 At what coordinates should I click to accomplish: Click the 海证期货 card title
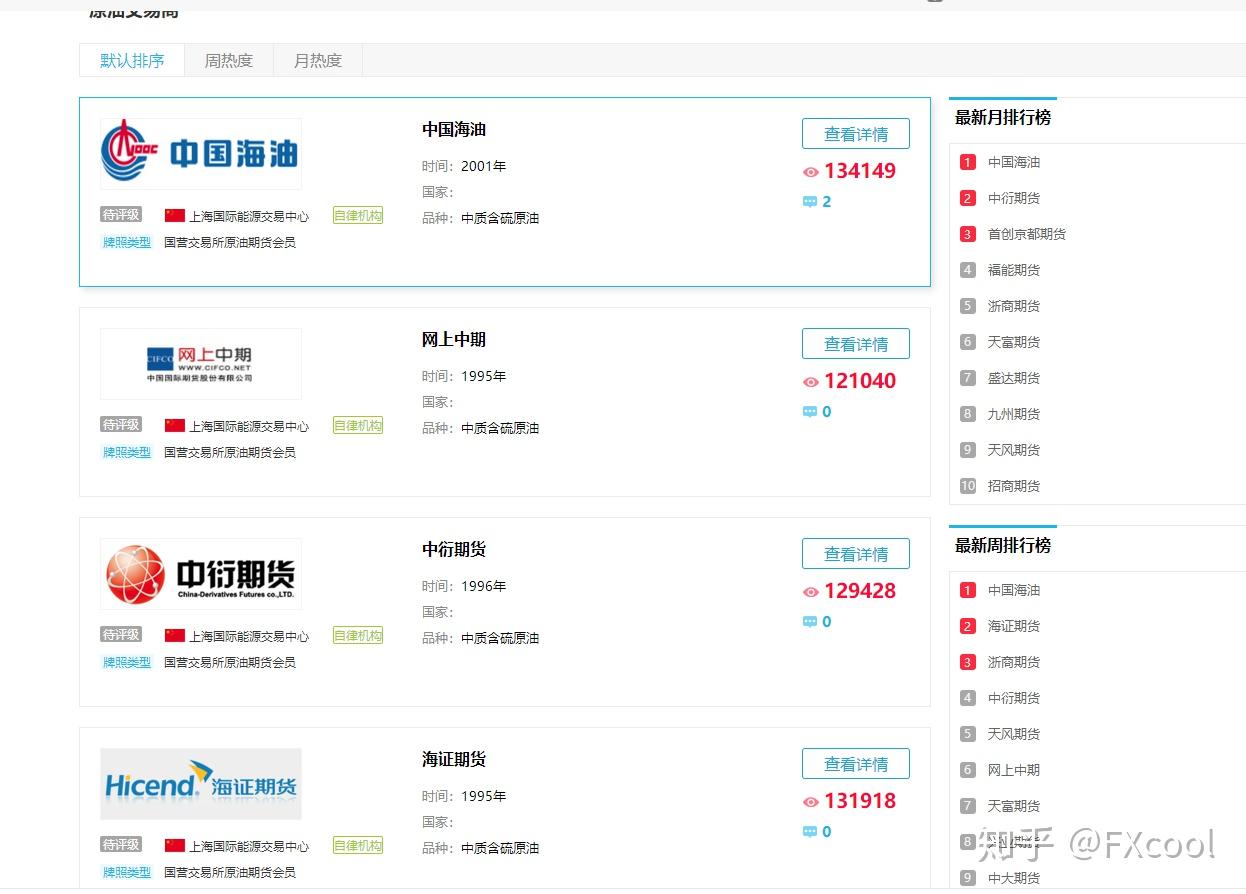click(x=454, y=759)
